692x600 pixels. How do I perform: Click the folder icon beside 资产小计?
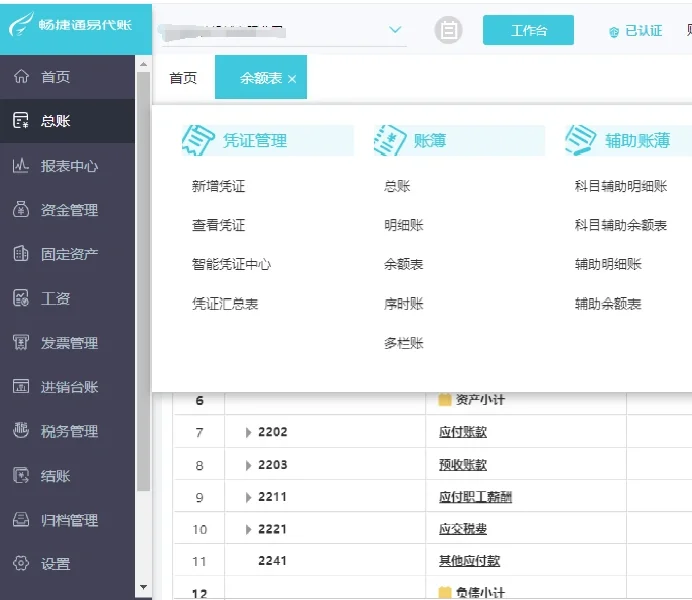445,400
